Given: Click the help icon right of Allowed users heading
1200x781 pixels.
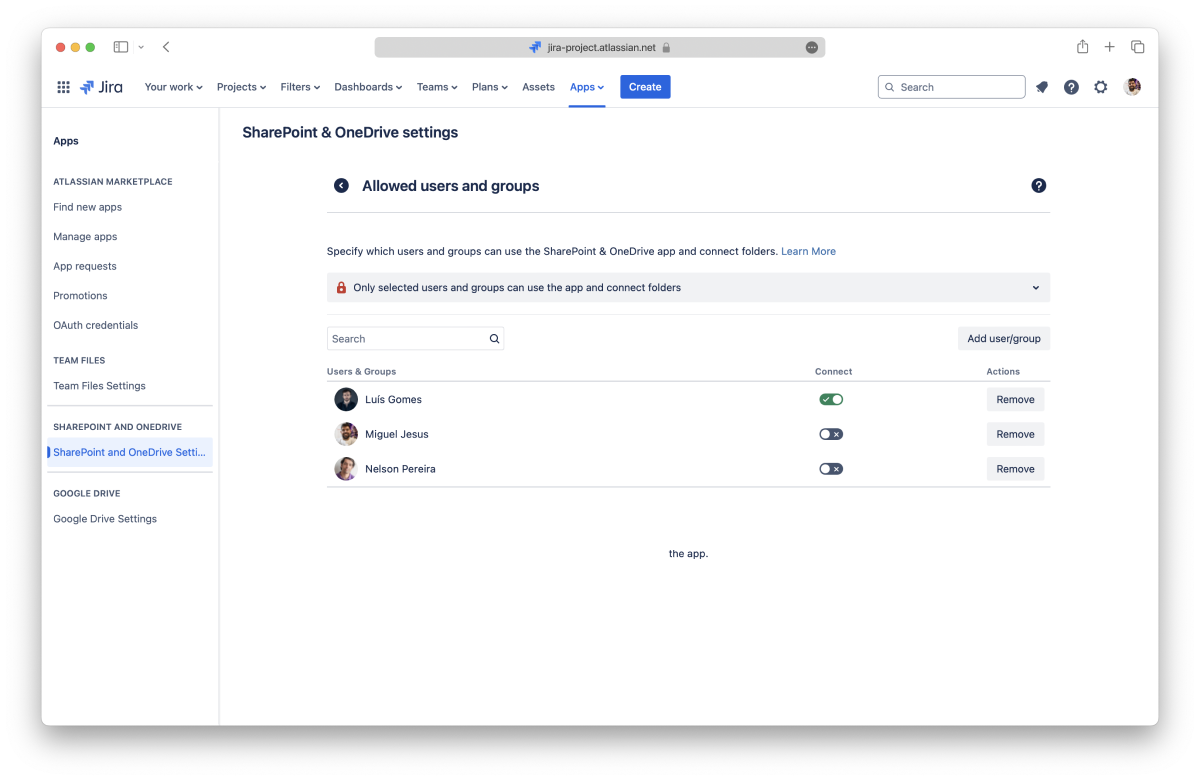Looking at the screenshot, I should [1038, 186].
